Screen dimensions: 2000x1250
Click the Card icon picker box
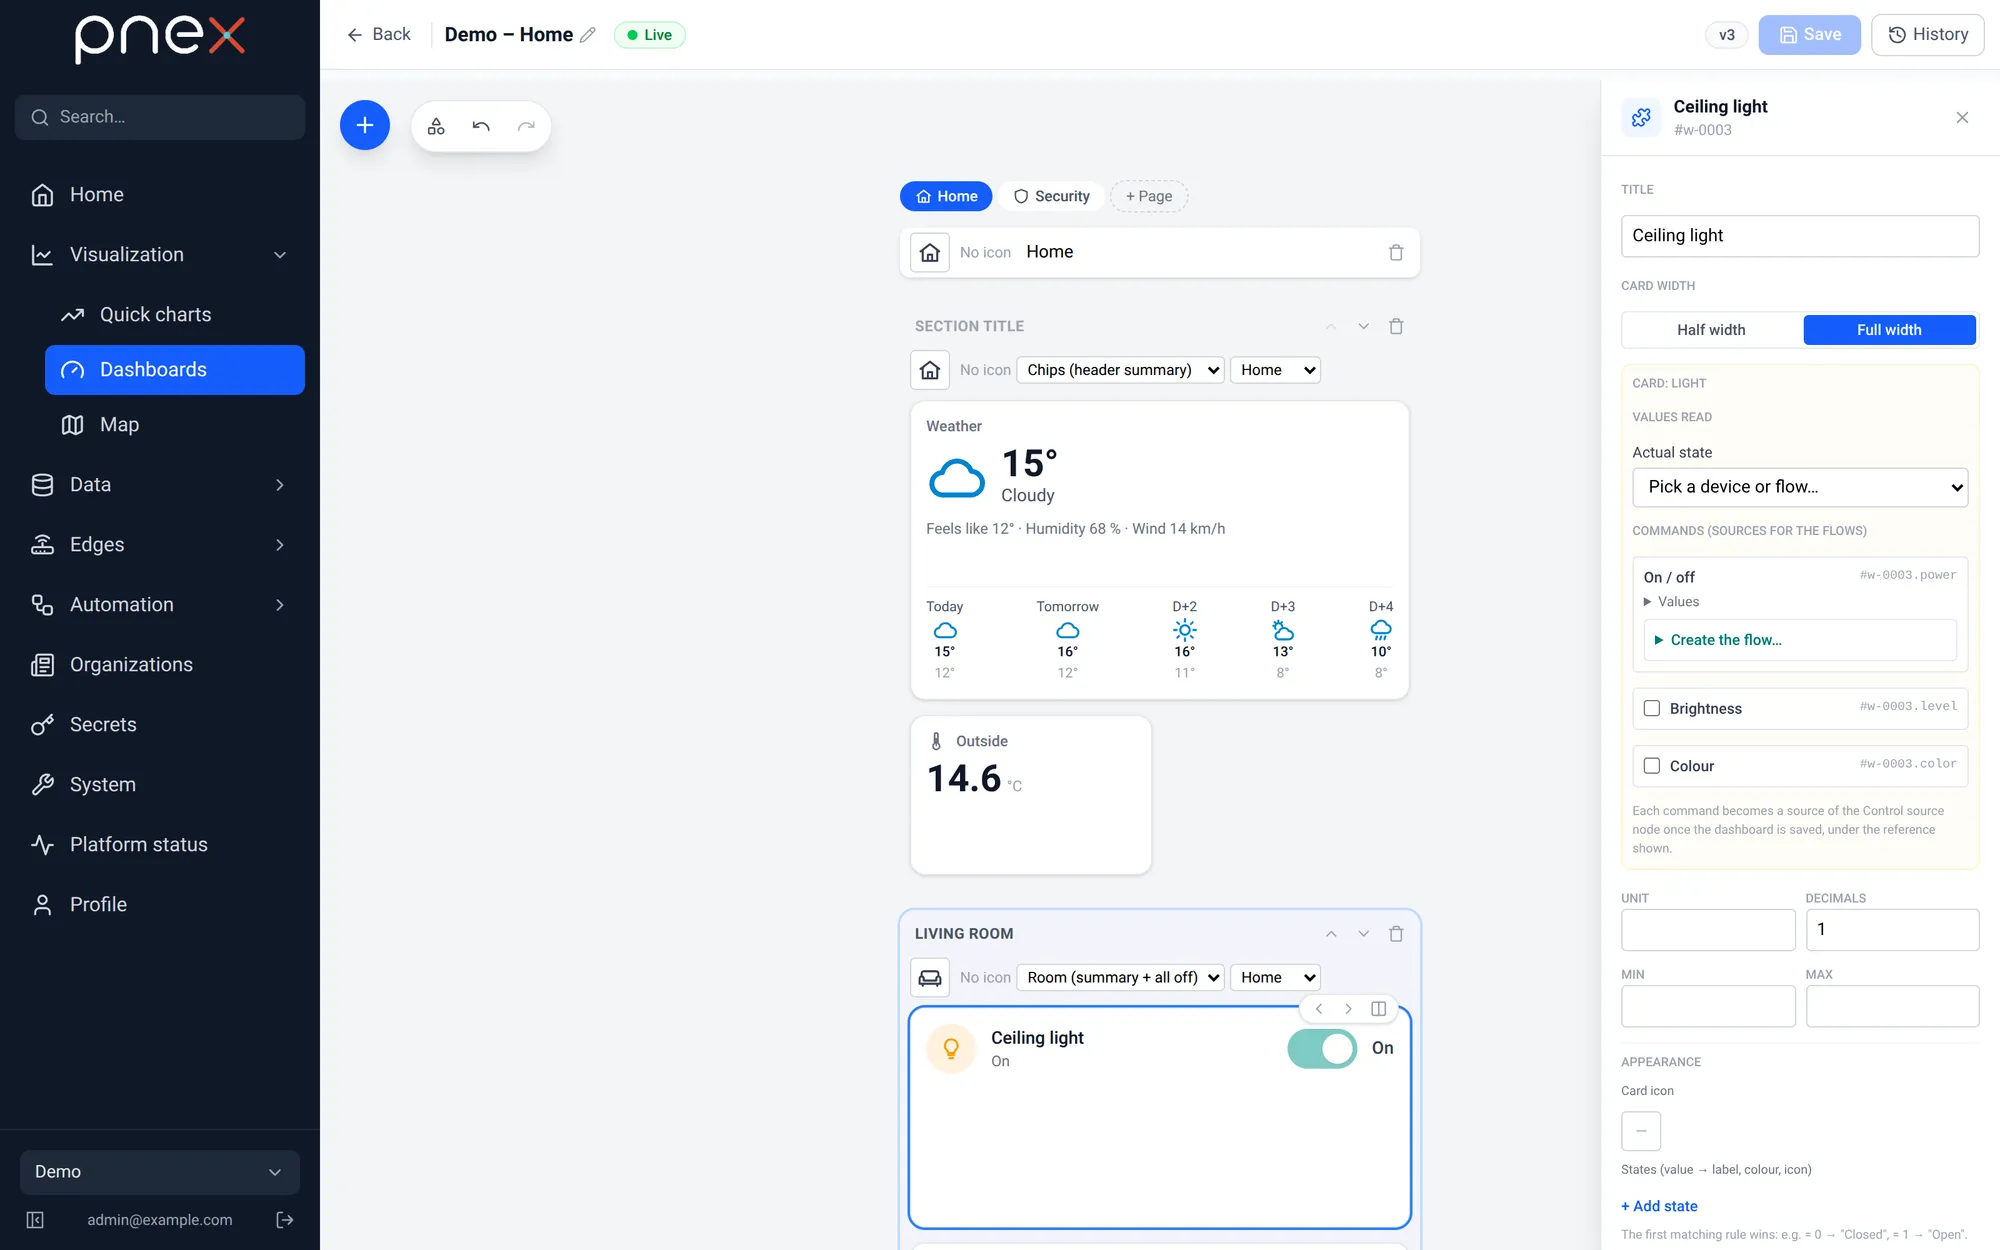tap(1641, 1131)
